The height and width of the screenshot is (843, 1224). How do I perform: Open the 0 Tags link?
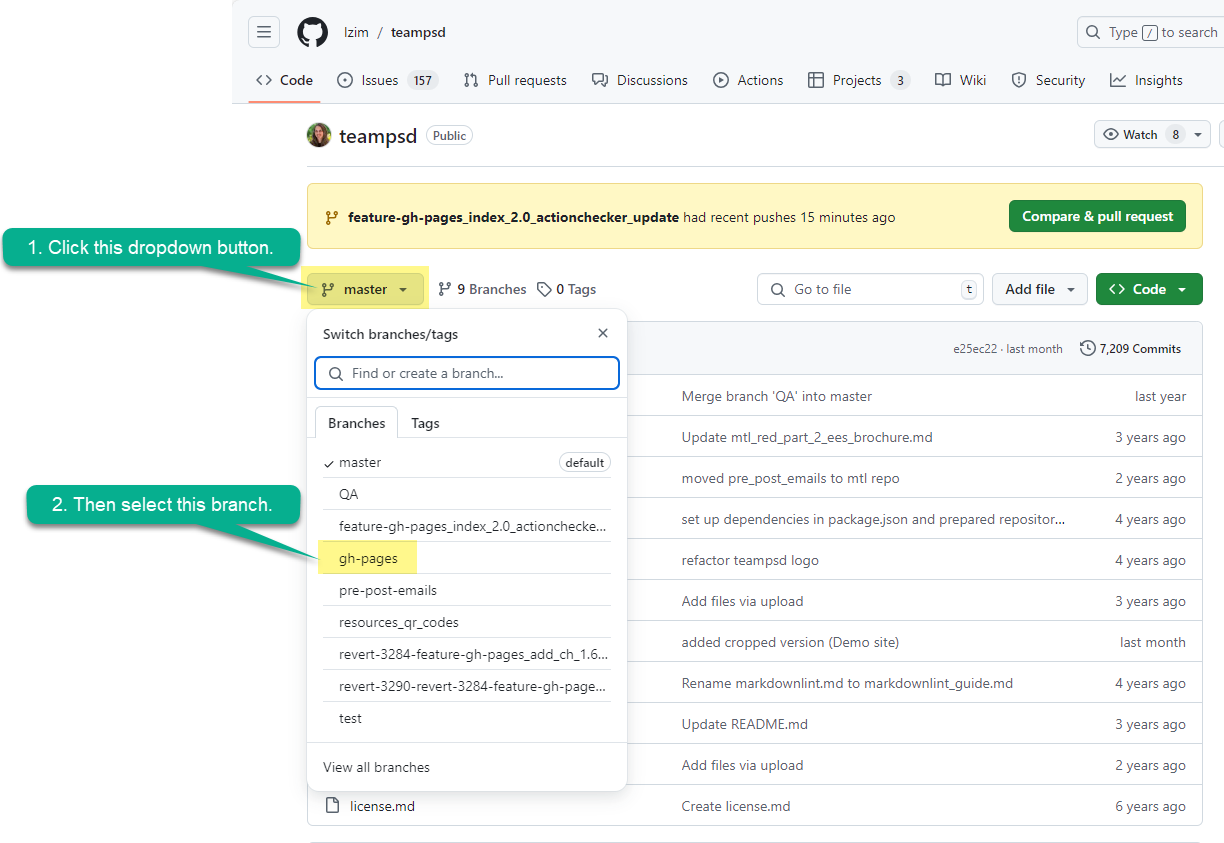(566, 289)
